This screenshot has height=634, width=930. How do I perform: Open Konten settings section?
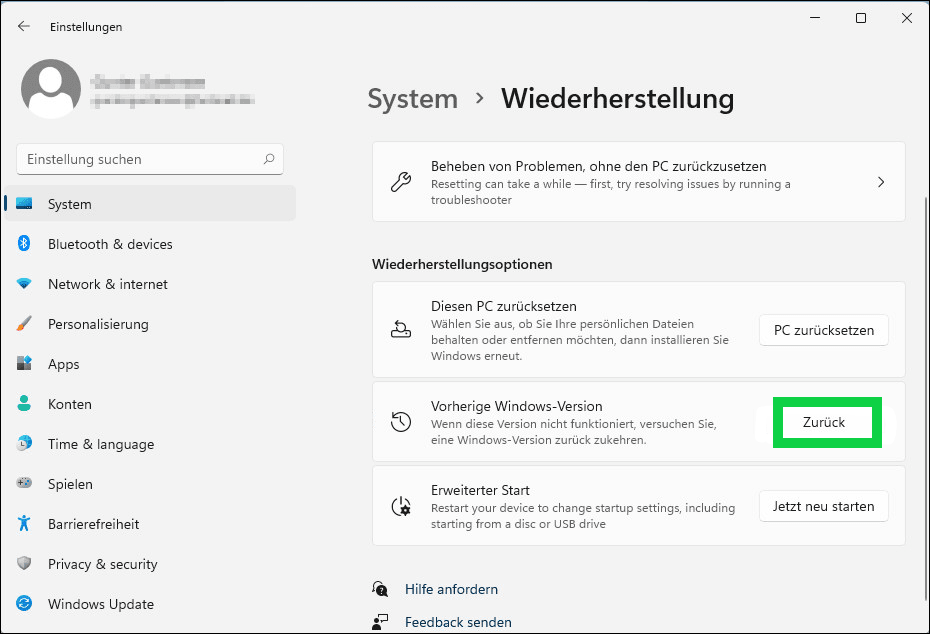70,404
